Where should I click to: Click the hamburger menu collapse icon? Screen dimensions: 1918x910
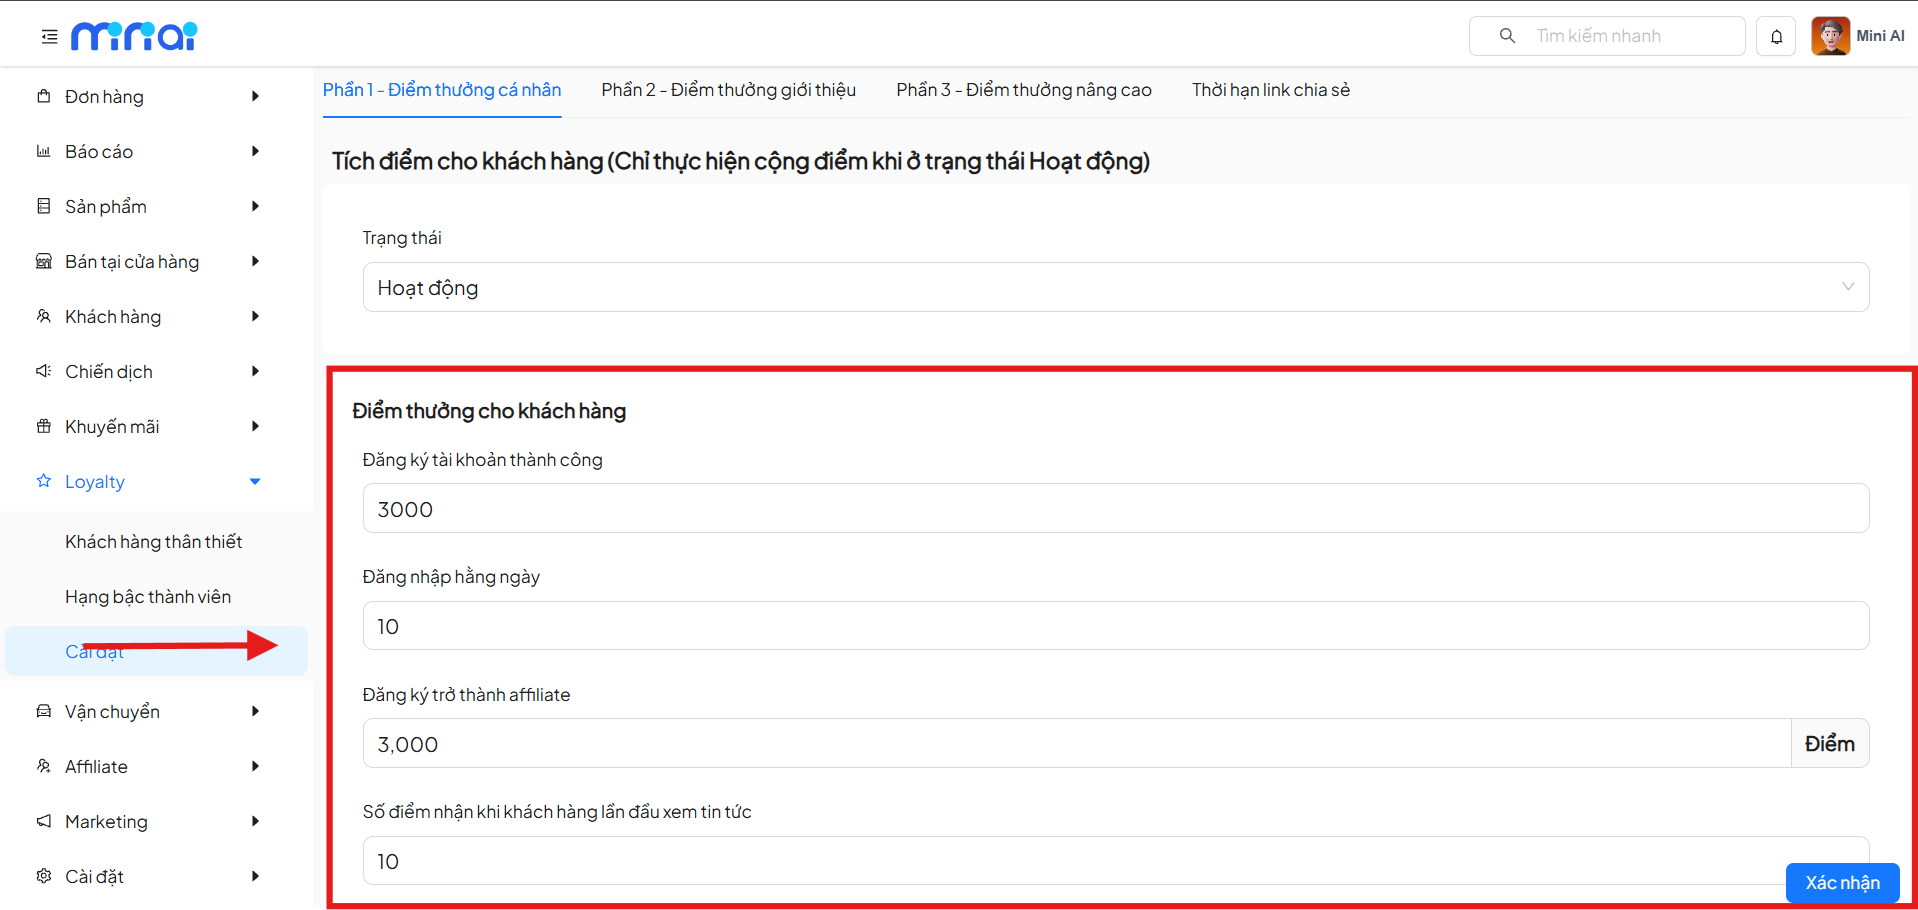49,37
